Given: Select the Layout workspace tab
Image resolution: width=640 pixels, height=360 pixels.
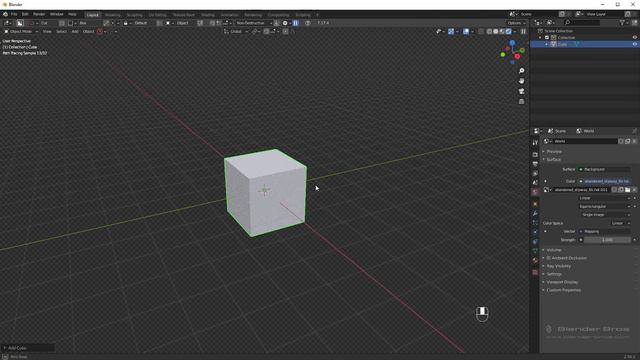Looking at the screenshot, I should point(93,15).
